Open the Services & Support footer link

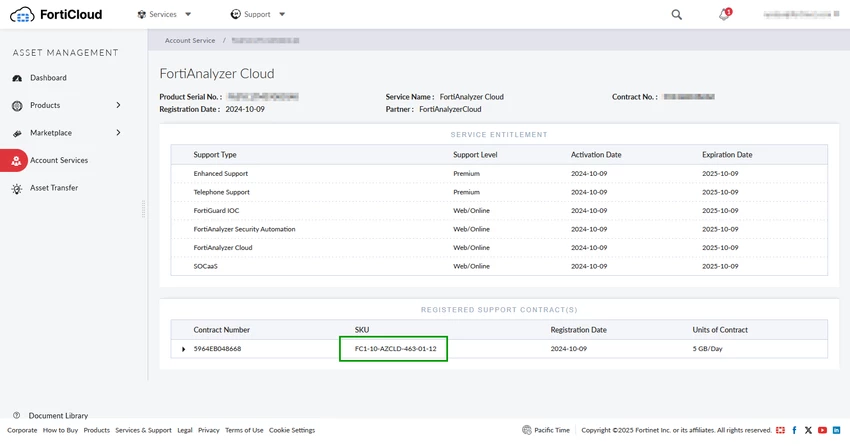[x=143, y=430]
